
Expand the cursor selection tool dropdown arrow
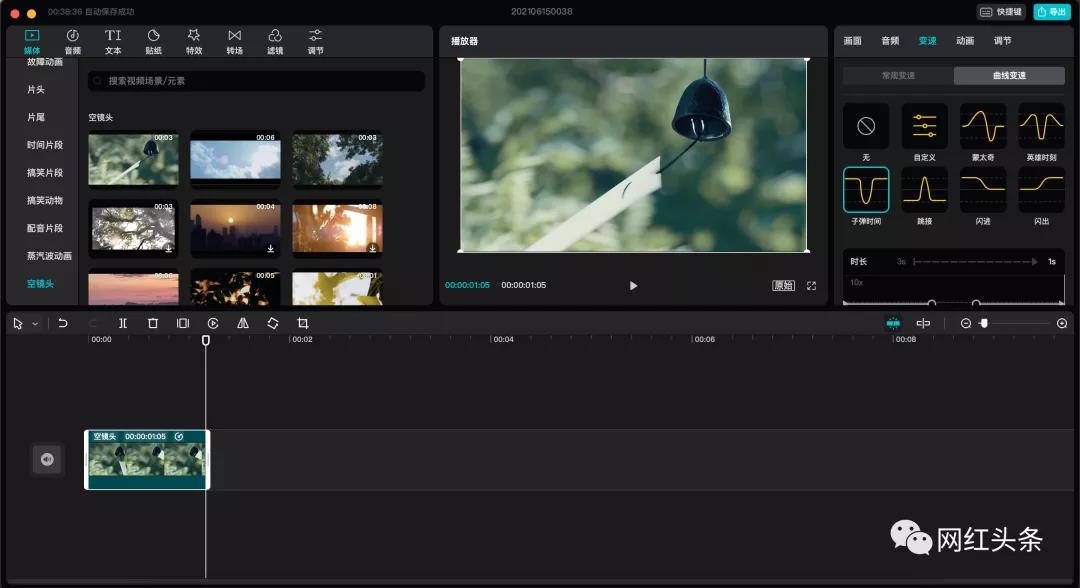coord(35,324)
